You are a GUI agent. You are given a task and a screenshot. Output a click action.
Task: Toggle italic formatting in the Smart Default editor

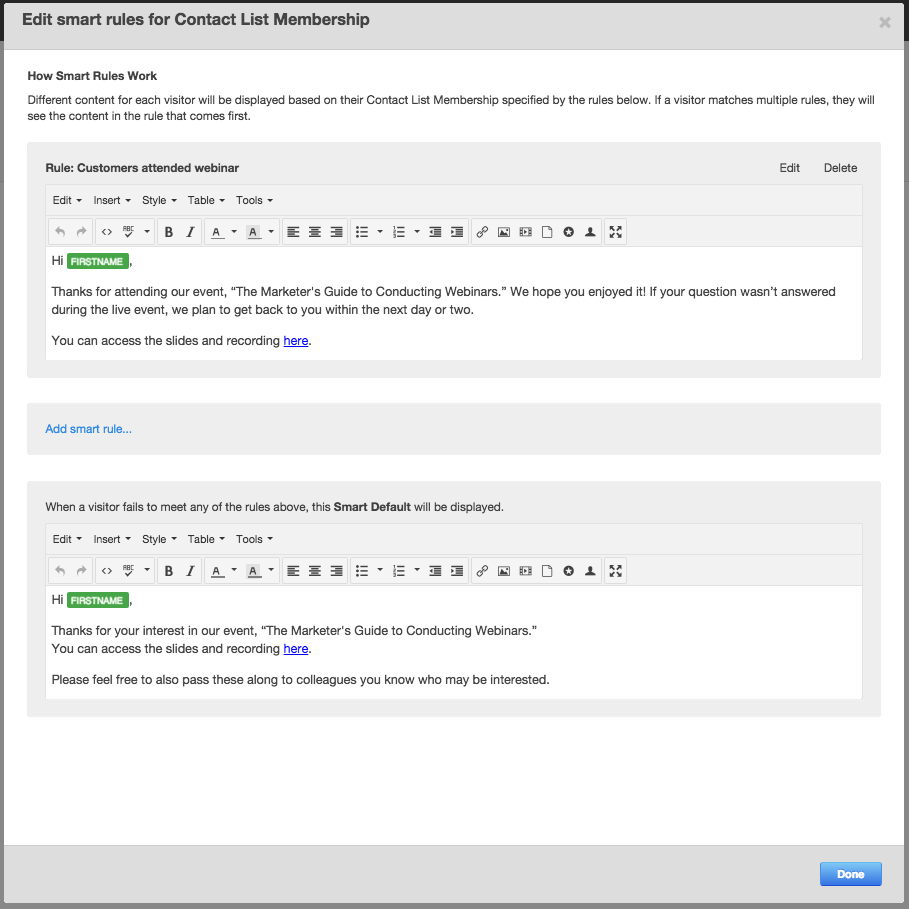coord(190,570)
